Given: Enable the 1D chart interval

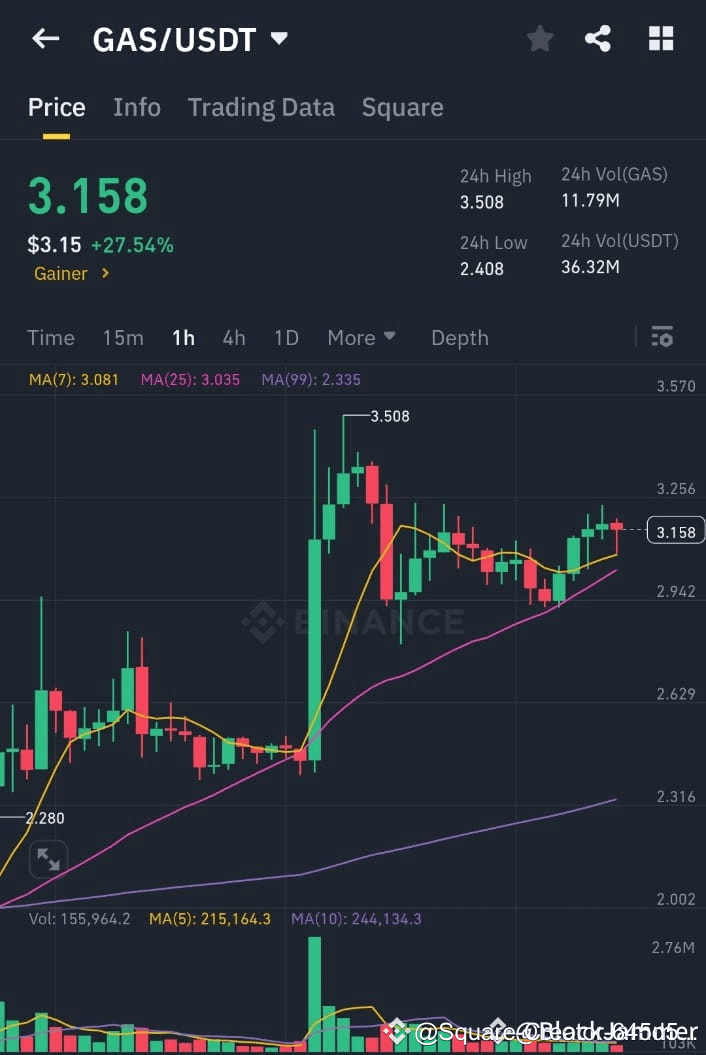Looking at the screenshot, I should [x=285, y=338].
